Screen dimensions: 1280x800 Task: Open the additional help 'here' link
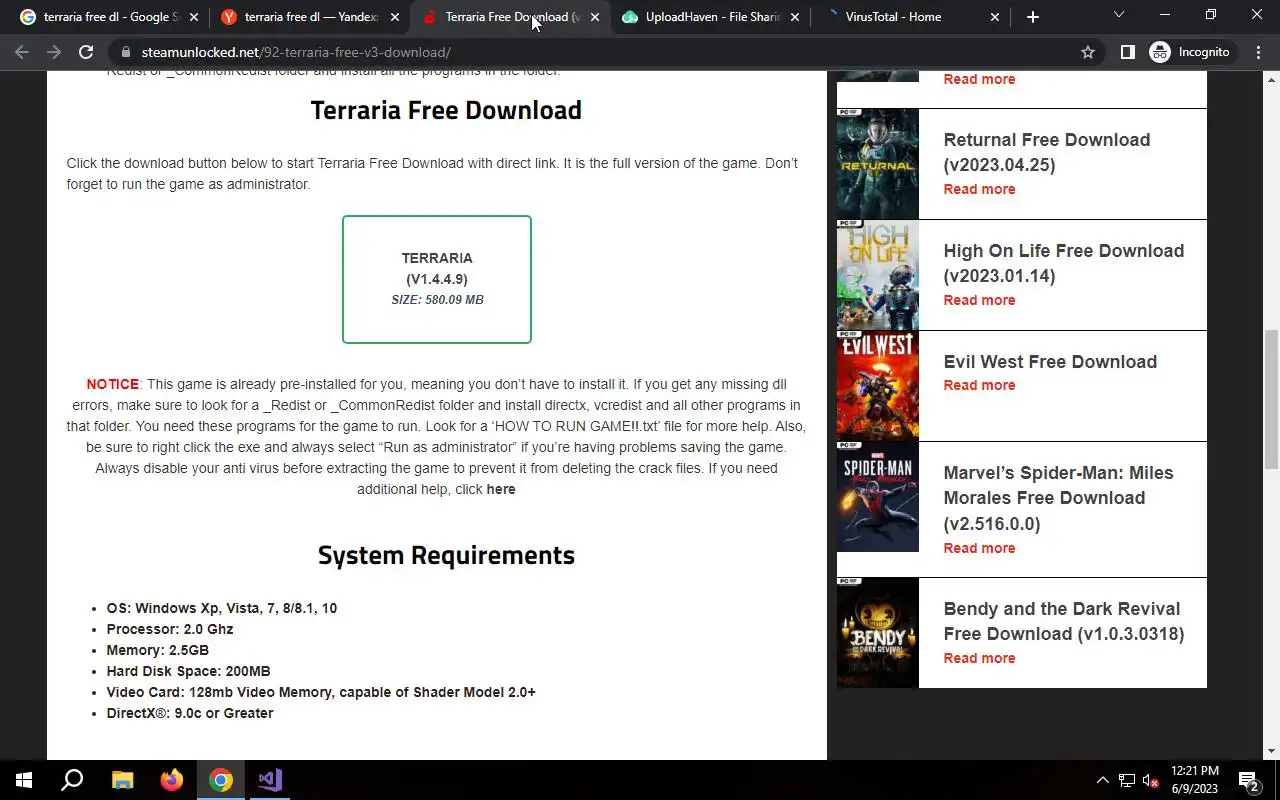point(501,489)
